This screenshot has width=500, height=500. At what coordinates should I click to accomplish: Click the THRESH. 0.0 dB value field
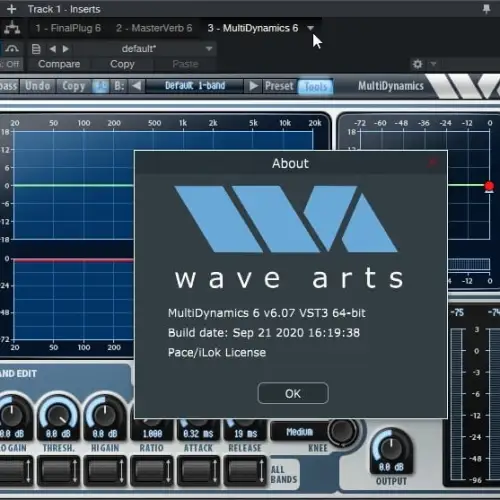pyautogui.click(x=58, y=434)
